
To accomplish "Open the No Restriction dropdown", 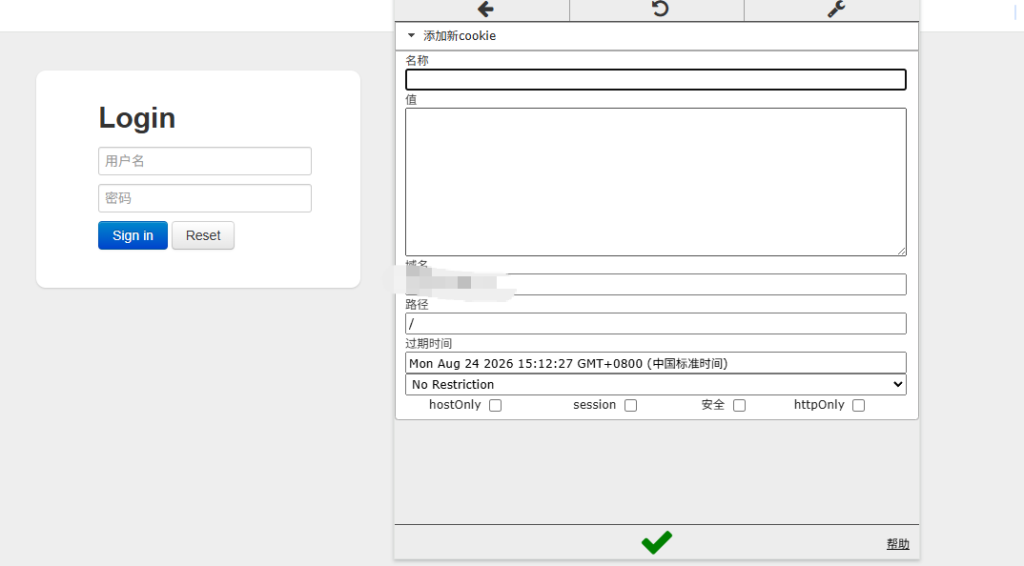I will click(x=655, y=385).
